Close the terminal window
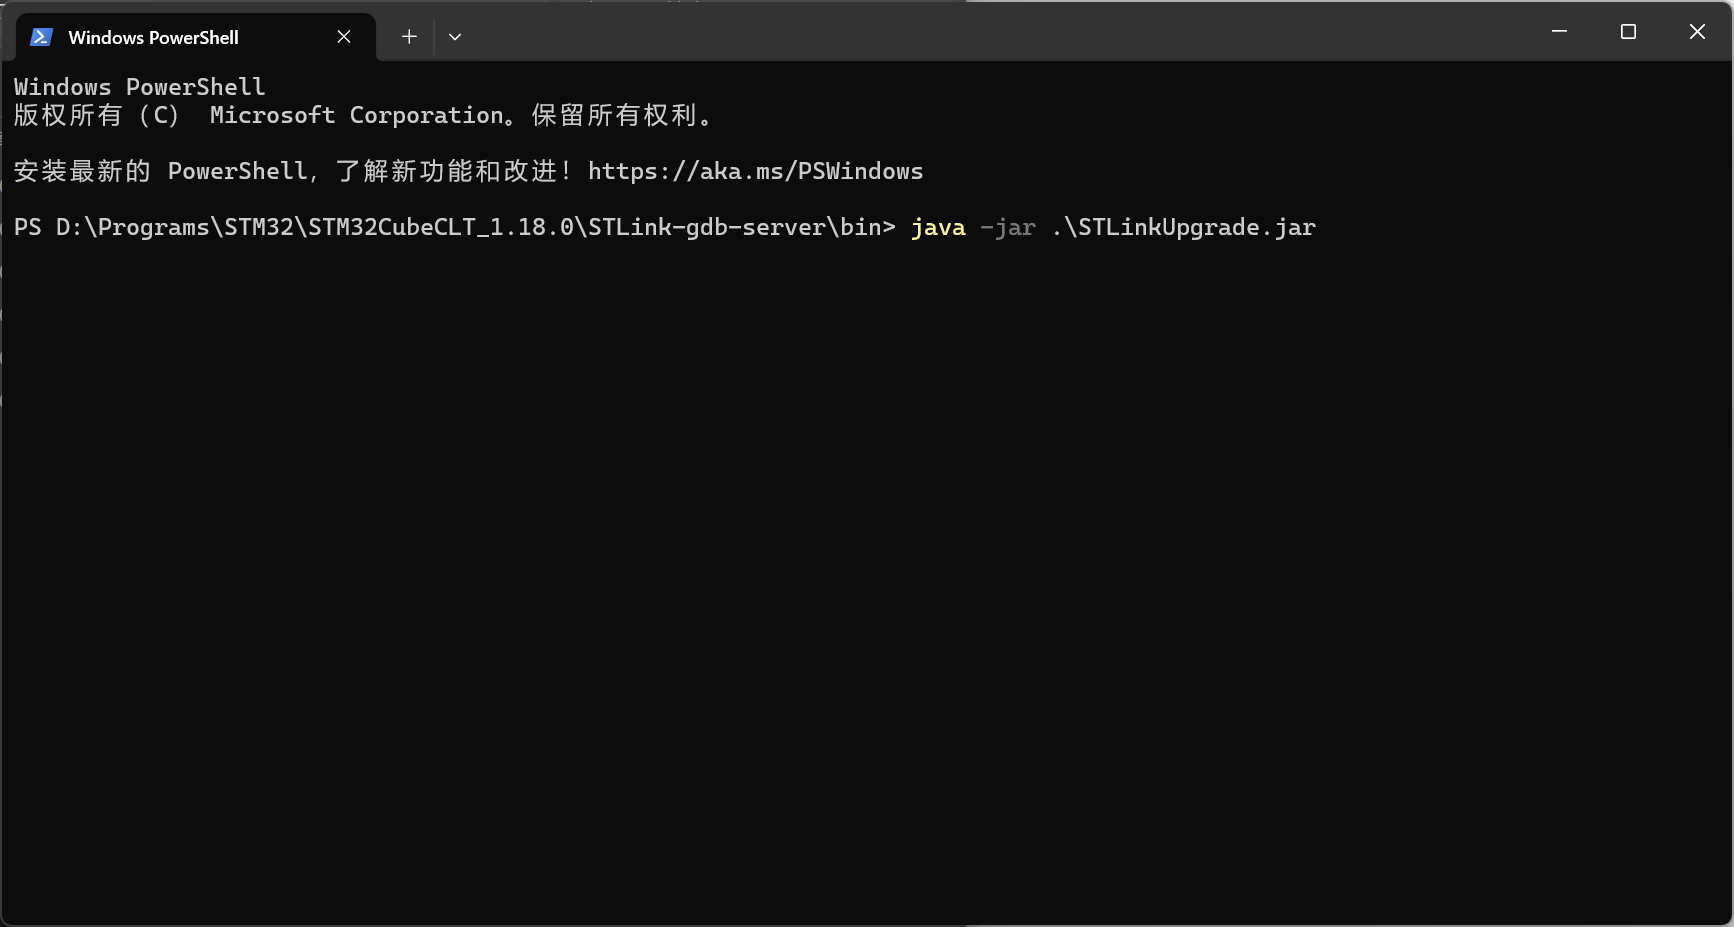The height and width of the screenshot is (927, 1734). [1697, 32]
